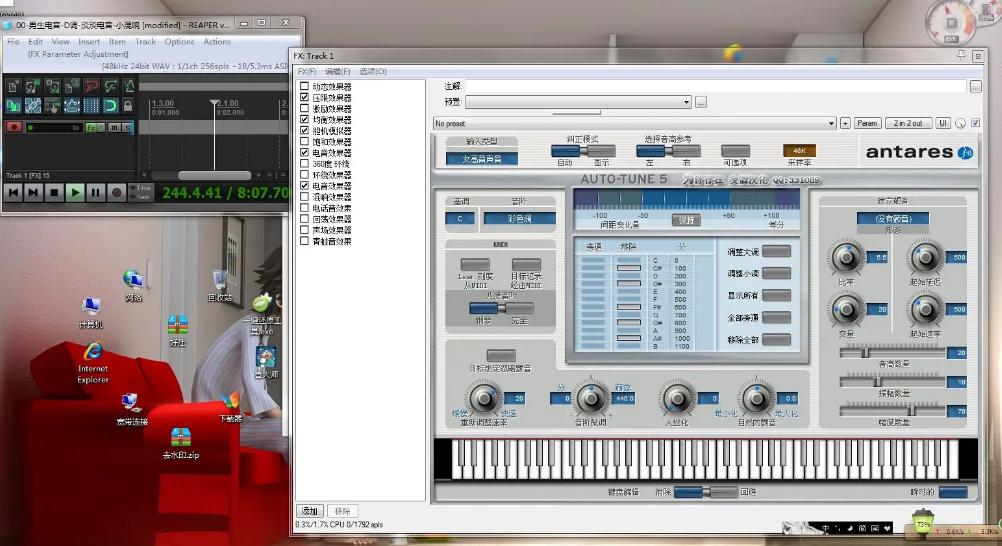Open the 预置 preset combo box
The image size is (1002, 546).
pyautogui.click(x=578, y=102)
